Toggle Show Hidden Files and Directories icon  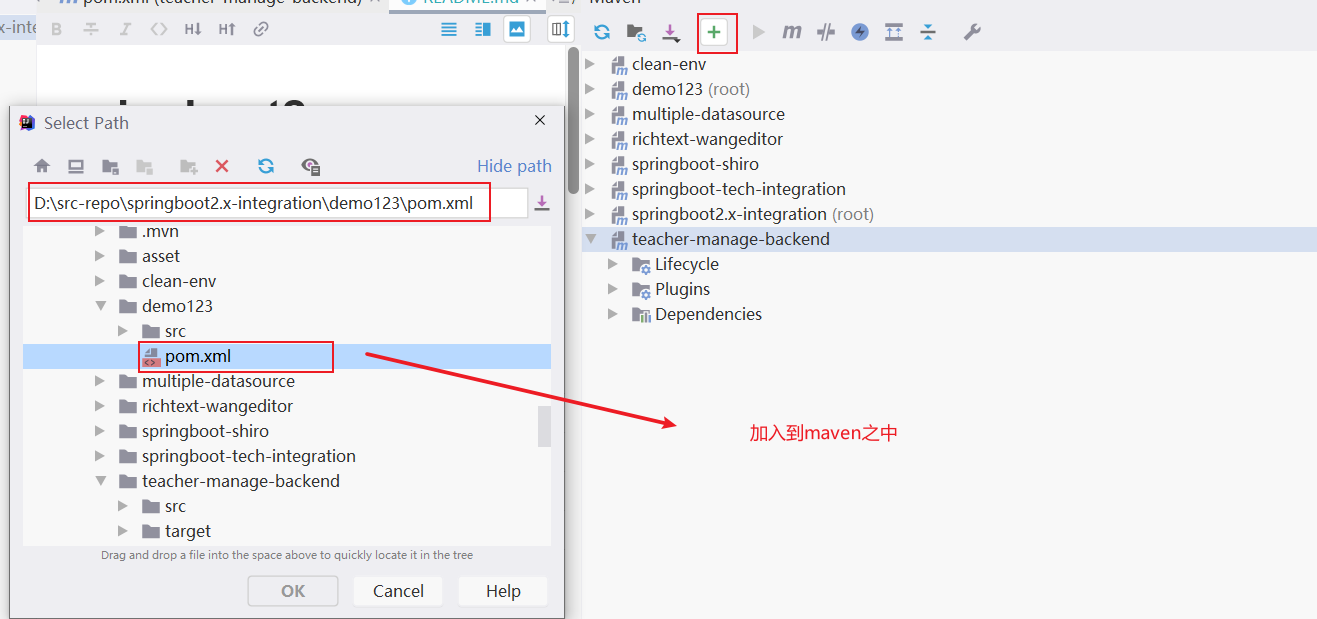(311, 166)
